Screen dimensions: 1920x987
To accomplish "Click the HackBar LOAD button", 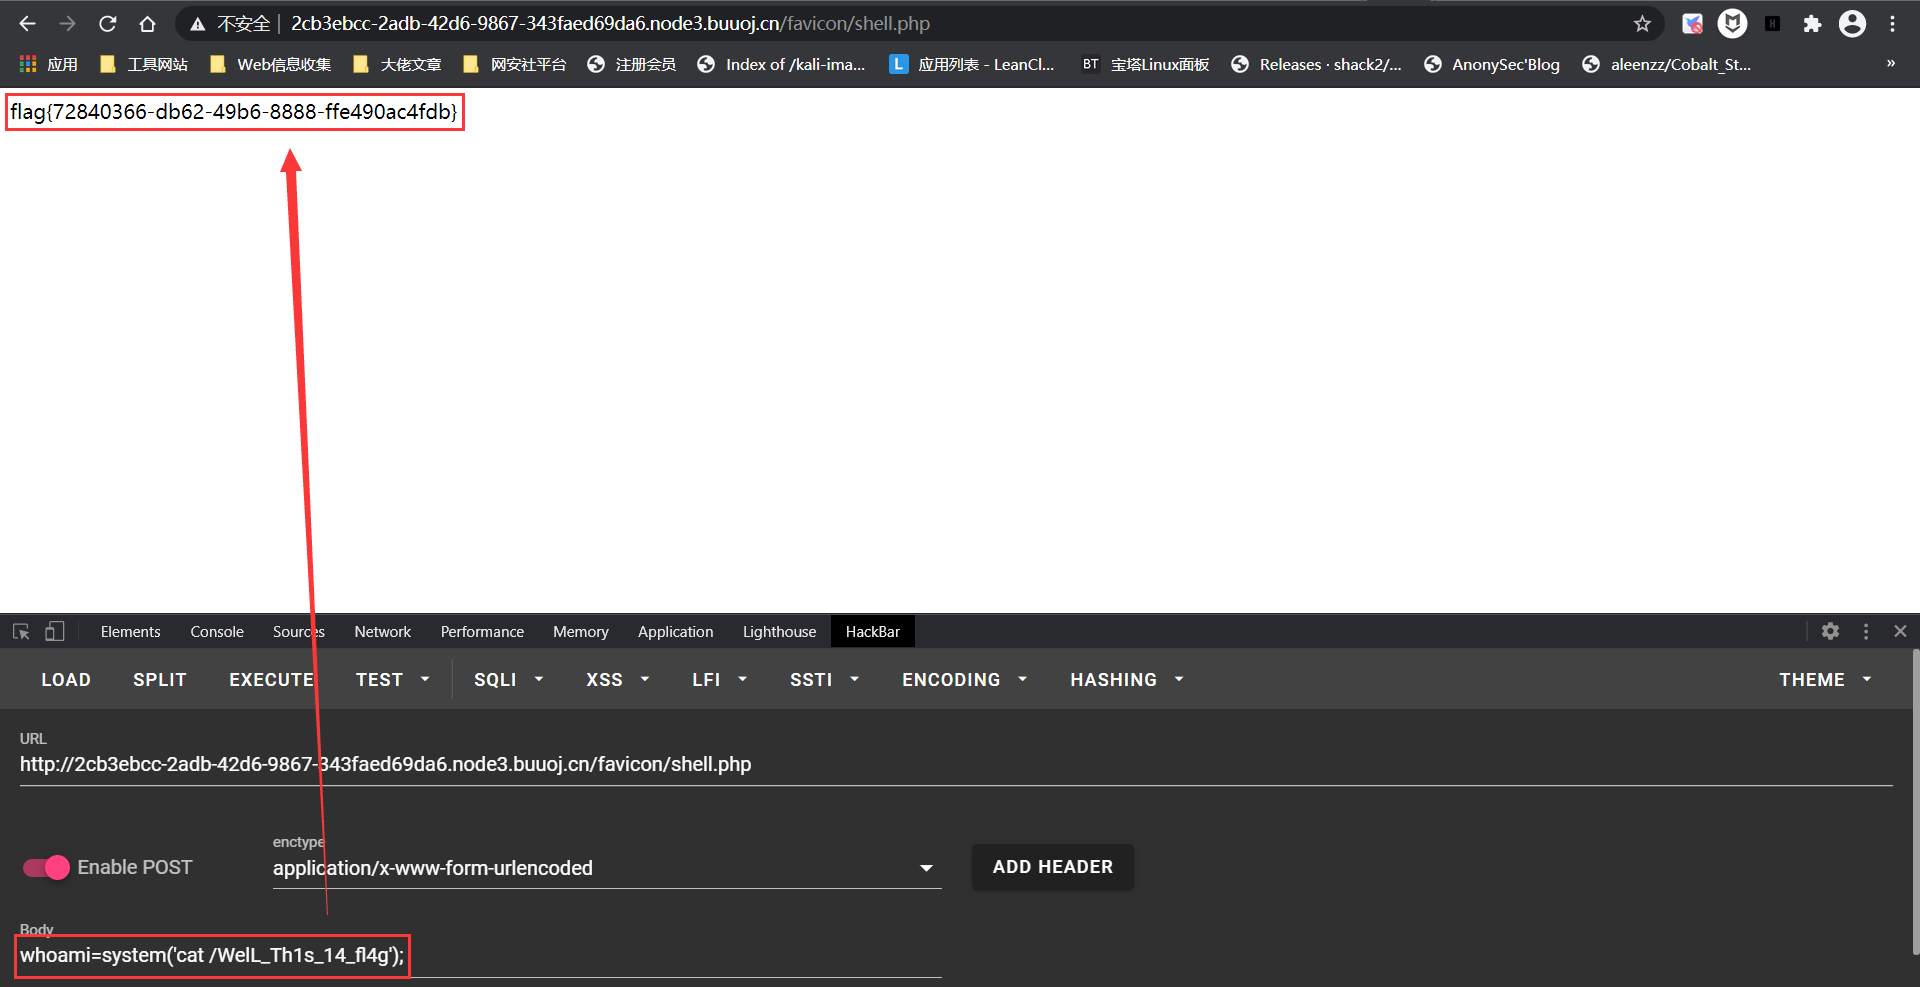I will coord(66,680).
